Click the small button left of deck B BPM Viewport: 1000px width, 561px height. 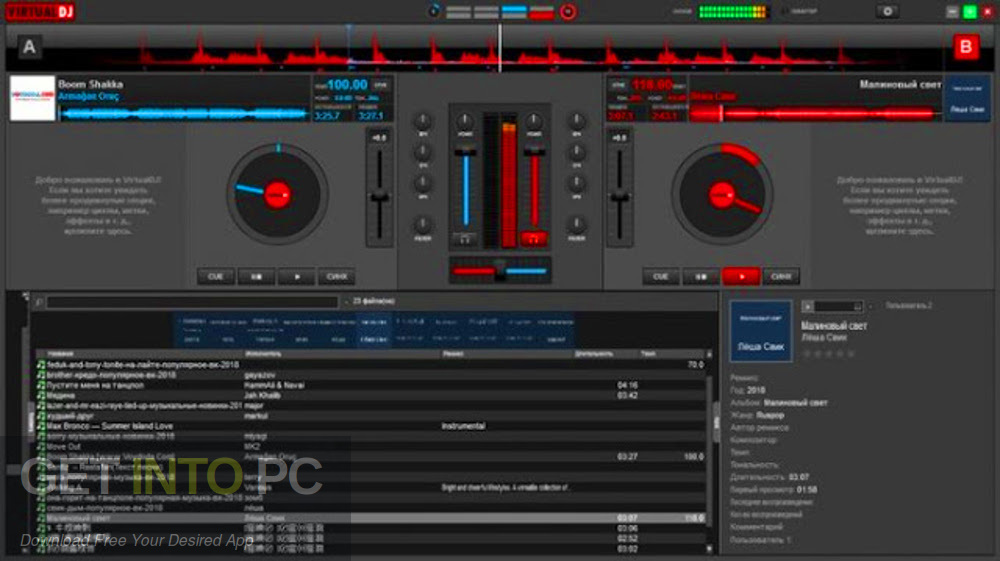[618, 85]
